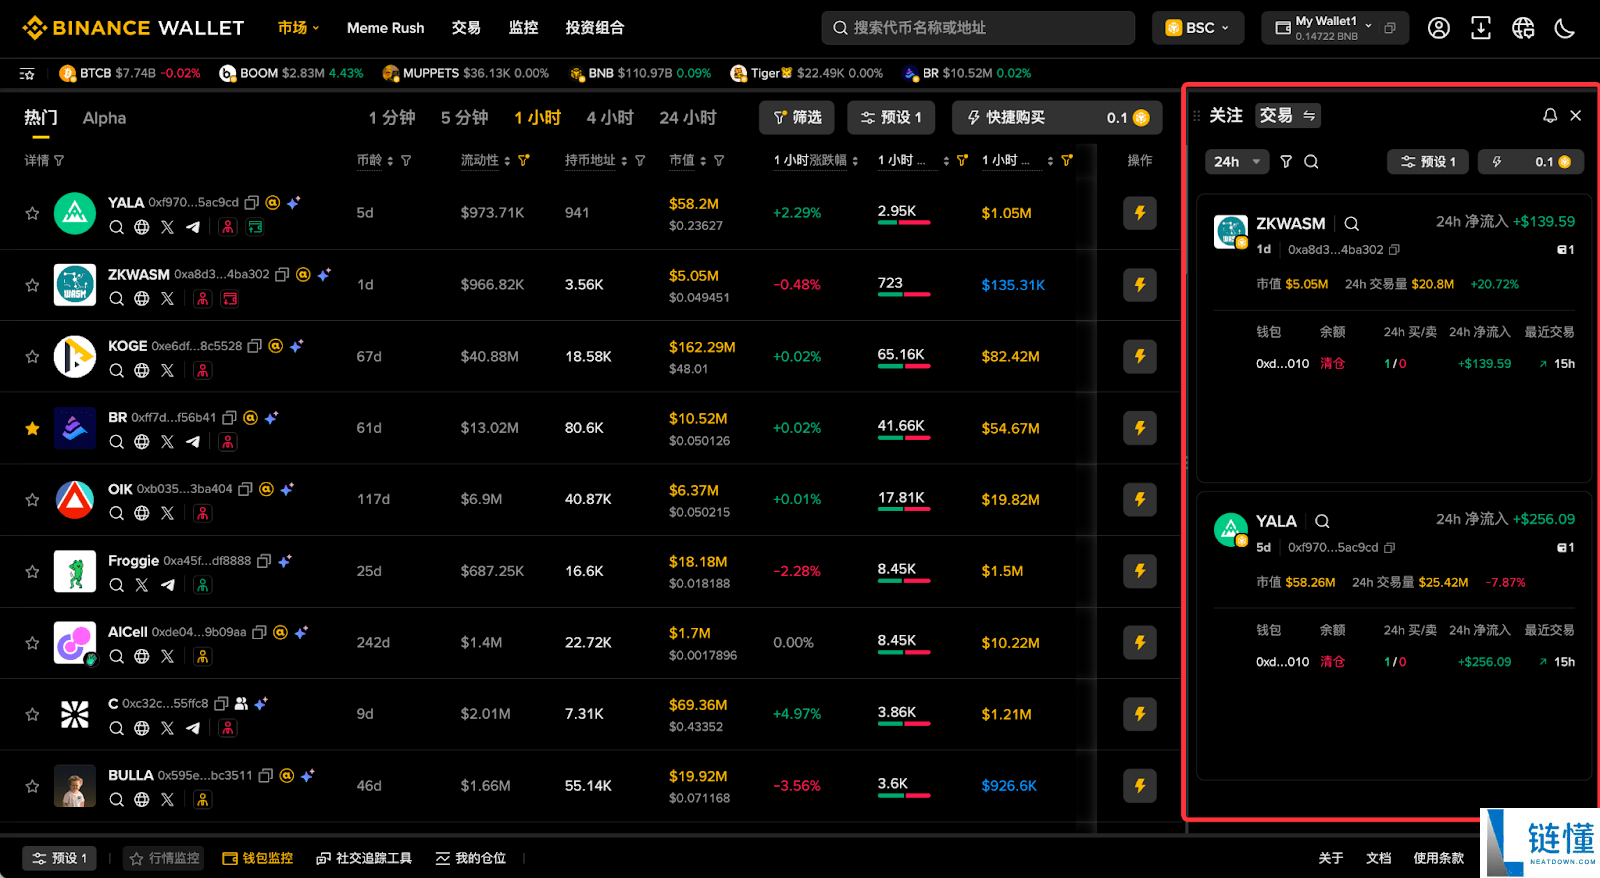Open the 24h period dropdown in watch panel
Screen dimensions: 1600x878
click(x=1238, y=161)
